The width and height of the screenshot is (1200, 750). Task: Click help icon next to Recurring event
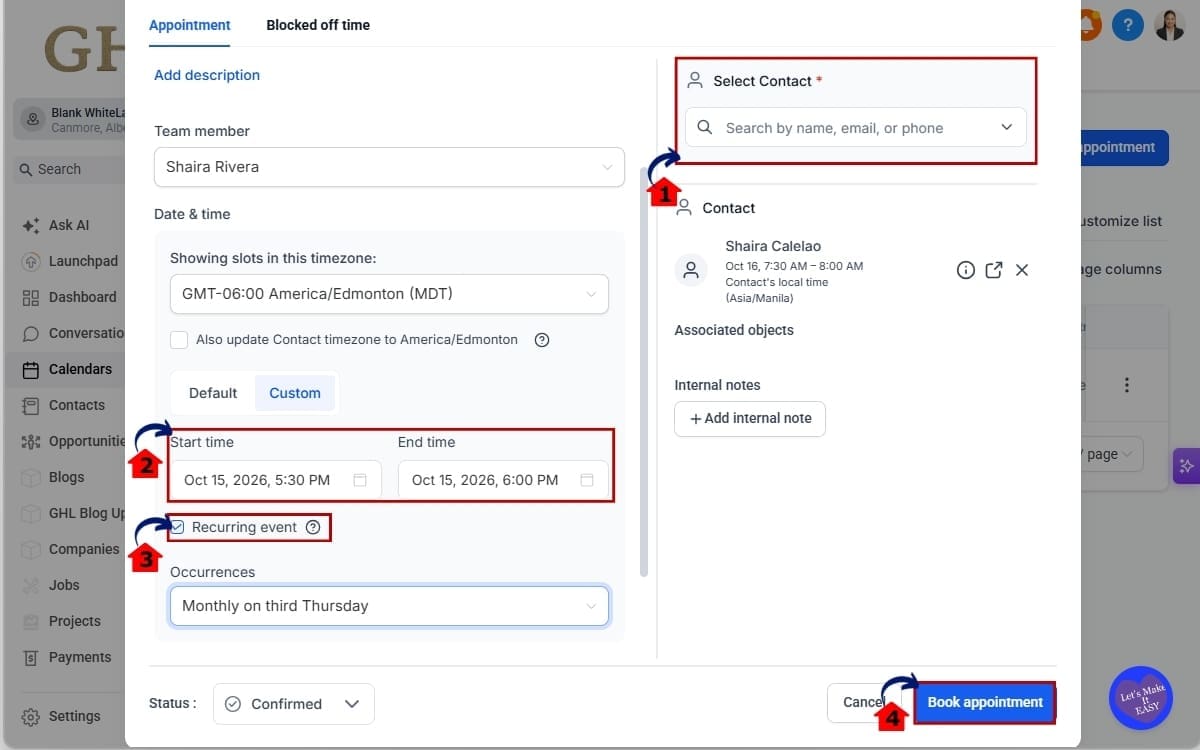313,527
